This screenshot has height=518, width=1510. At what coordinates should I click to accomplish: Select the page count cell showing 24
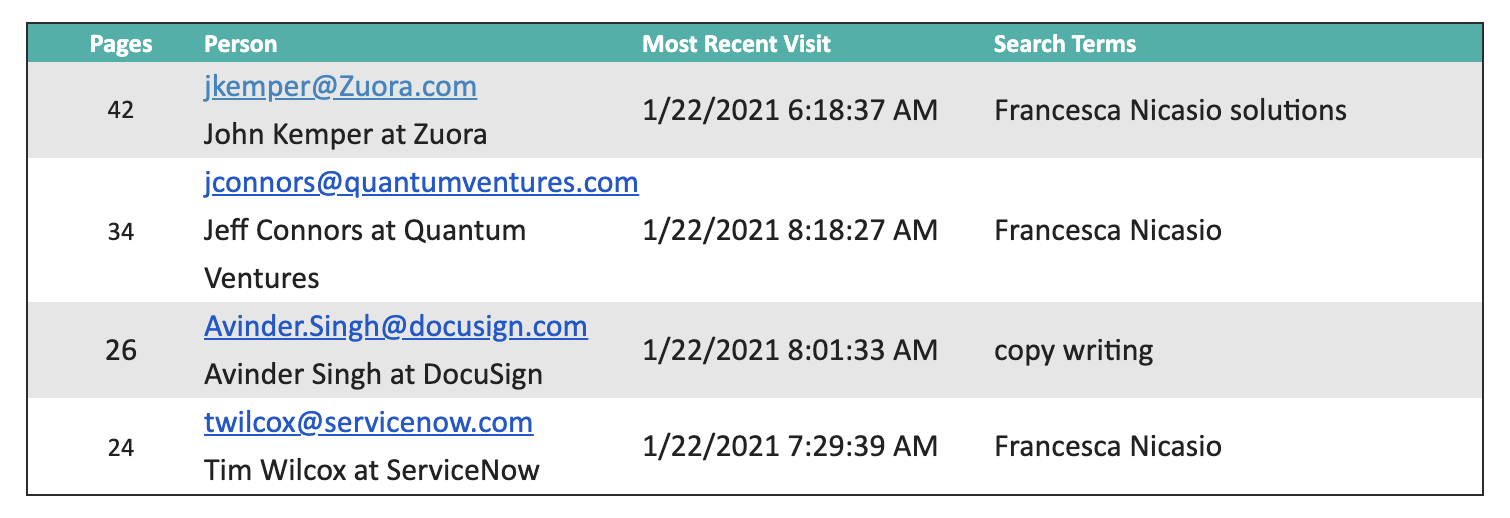tap(121, 447)
